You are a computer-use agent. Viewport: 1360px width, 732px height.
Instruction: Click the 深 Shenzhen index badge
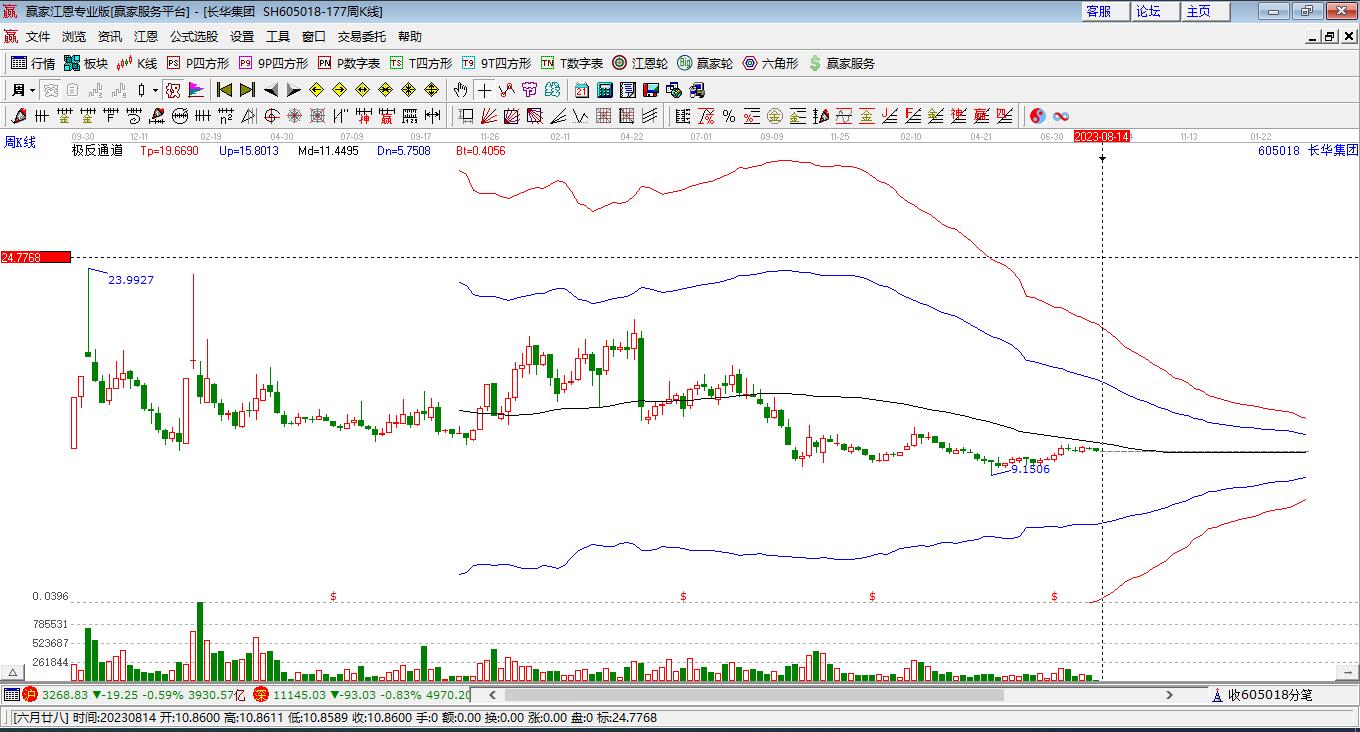(261, 694)
